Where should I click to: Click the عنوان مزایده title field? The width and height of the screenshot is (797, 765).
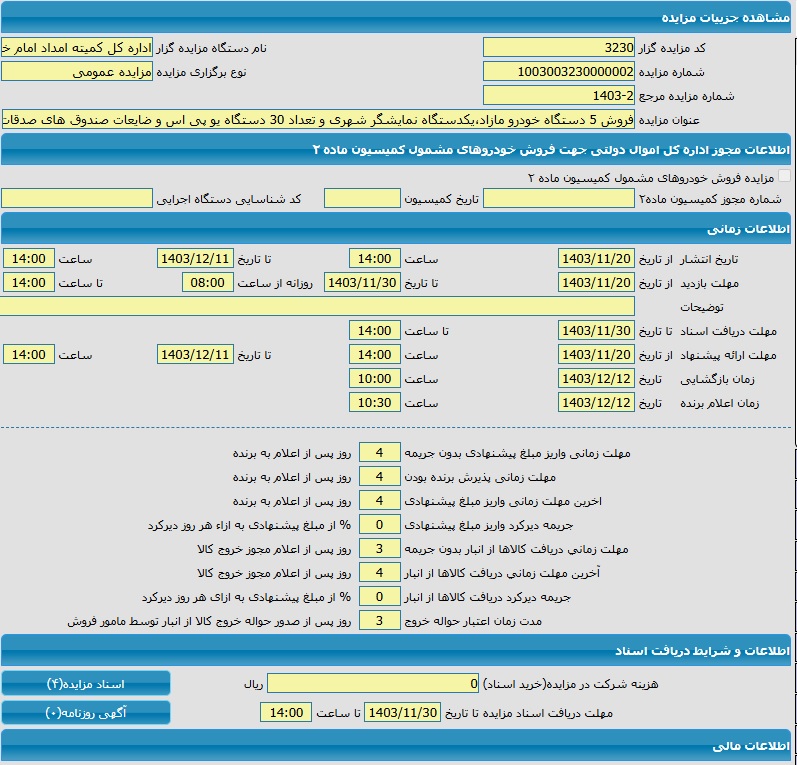[x=318, y=119]
